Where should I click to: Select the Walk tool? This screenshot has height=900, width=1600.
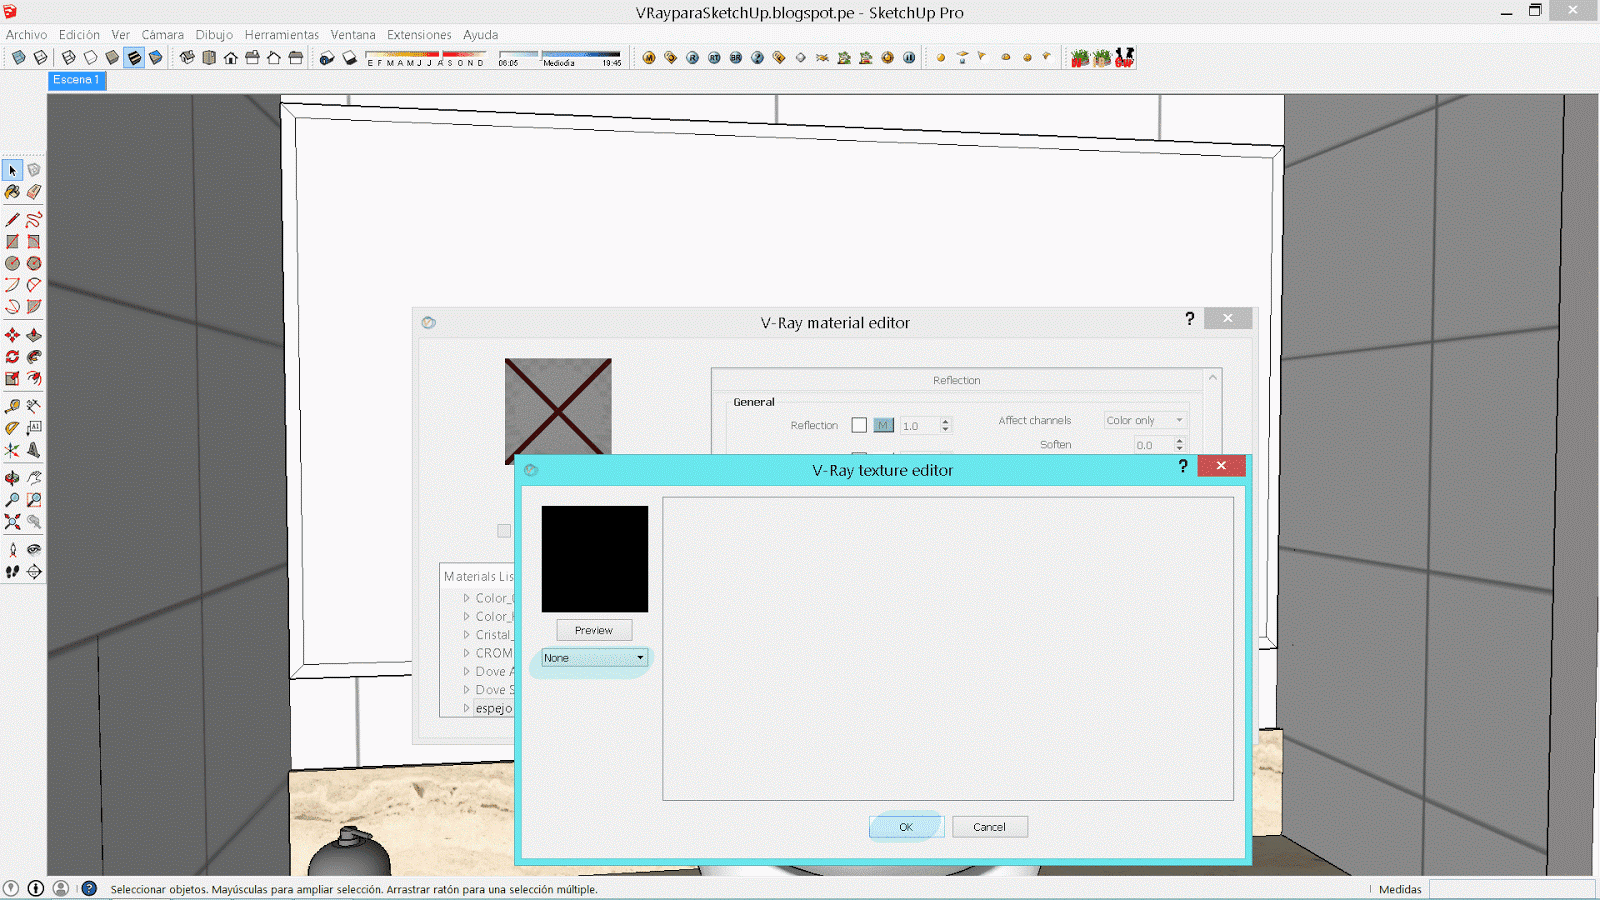(x=12, y=571)
